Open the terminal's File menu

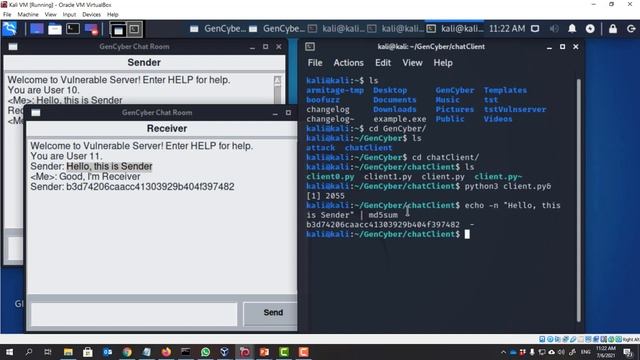pyautogui.click(x=315, y=63)
